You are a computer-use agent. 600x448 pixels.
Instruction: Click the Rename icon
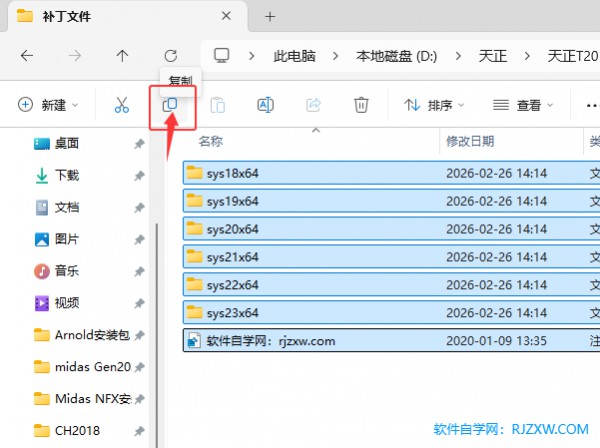(266, 105)
